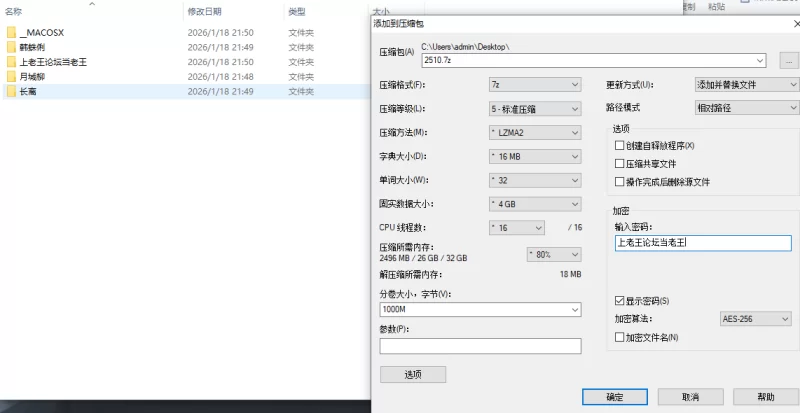800x413 pixels.
Task: Click date in __MACOSX row
Action: (220, 33)
